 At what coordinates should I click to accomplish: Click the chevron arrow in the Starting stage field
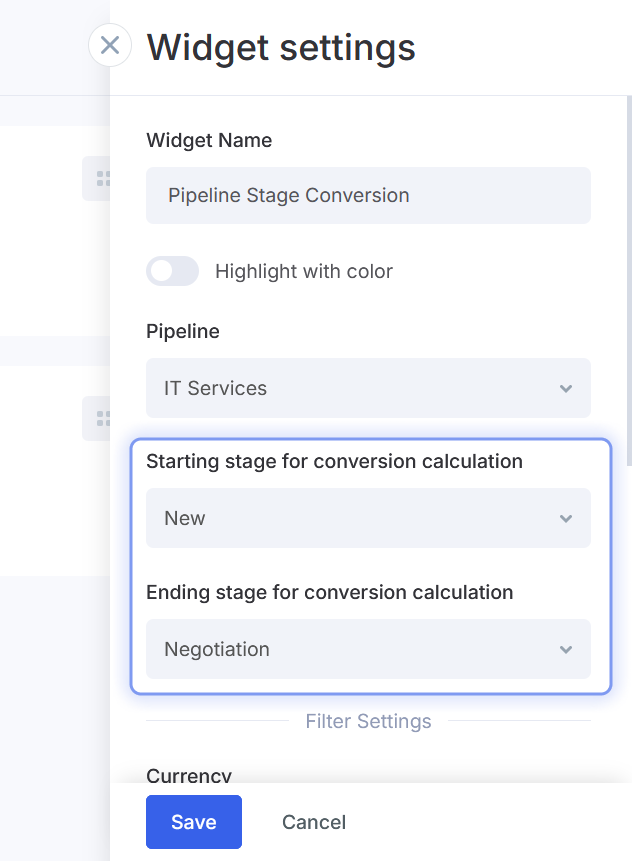point(566,518)
